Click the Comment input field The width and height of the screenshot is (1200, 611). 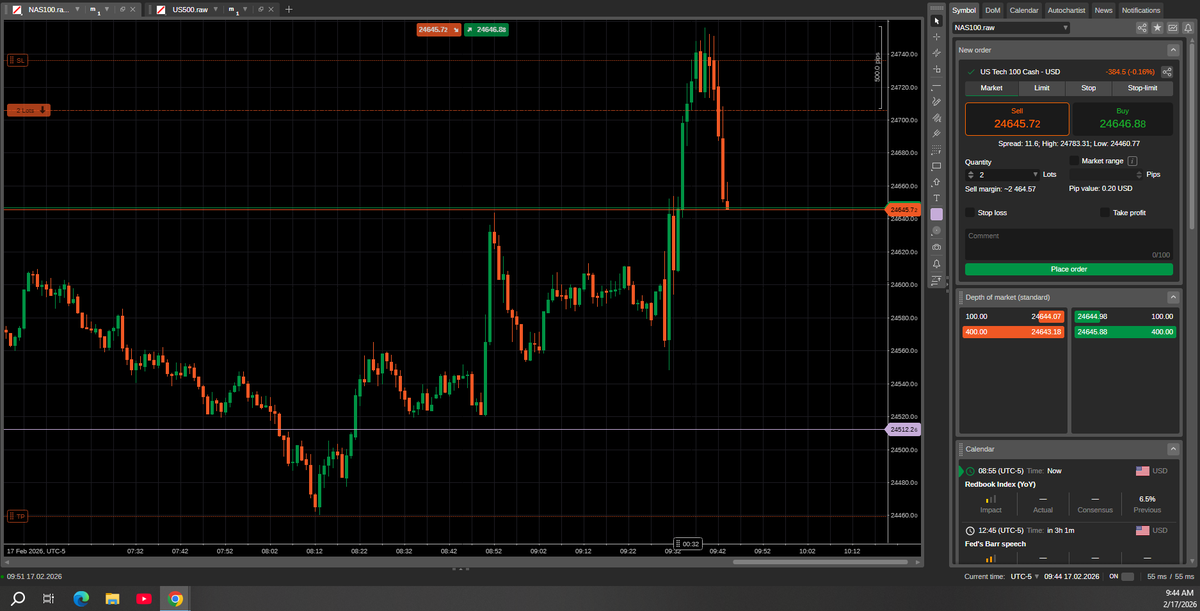pos(1069,244)
